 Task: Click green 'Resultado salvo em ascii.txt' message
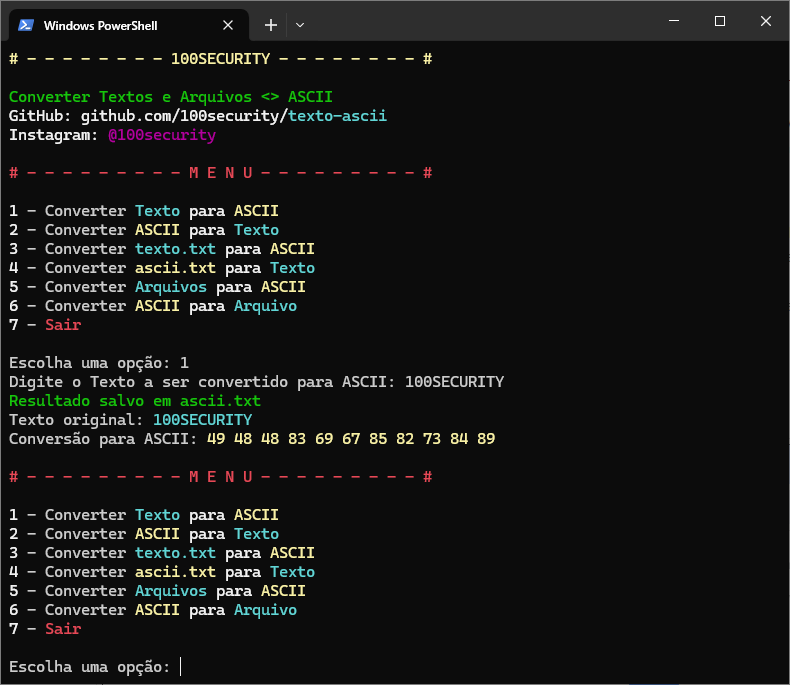point(135,401)
